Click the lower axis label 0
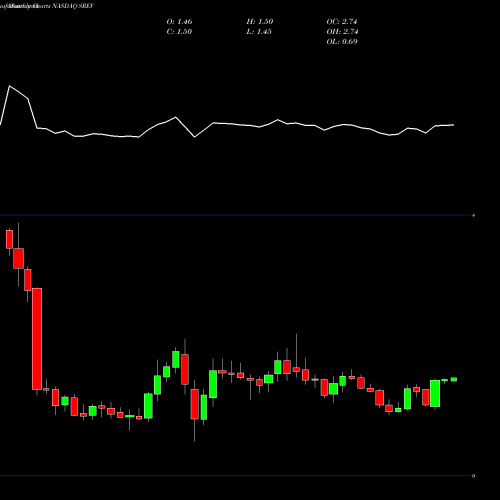Screen dimensions: 500x500 coord(473,476)
